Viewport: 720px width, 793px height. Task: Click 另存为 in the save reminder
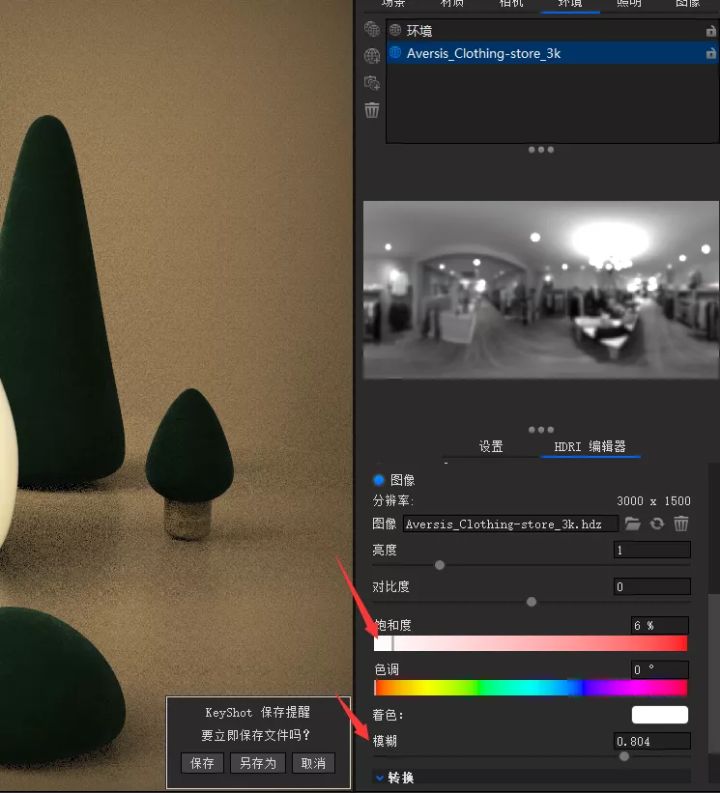258,763
